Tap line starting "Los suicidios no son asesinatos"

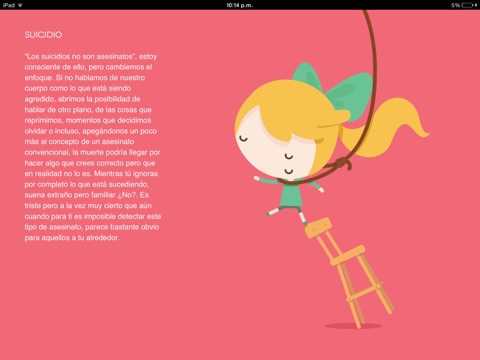91,56
